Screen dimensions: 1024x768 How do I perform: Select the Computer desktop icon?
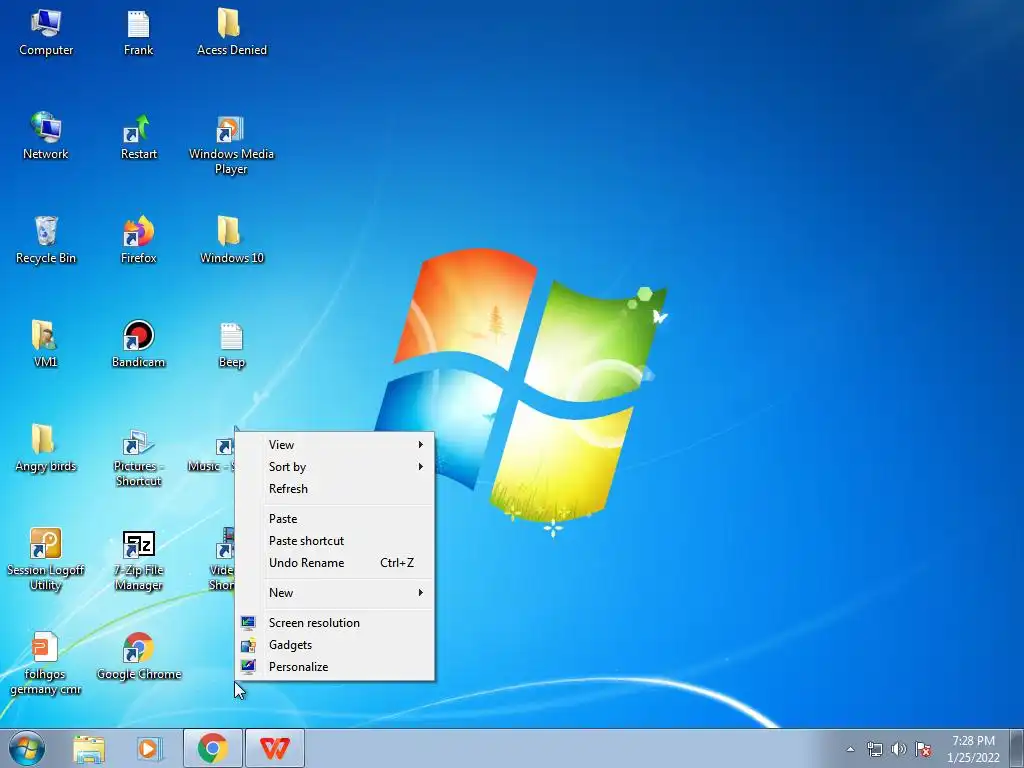pos(46,33)
